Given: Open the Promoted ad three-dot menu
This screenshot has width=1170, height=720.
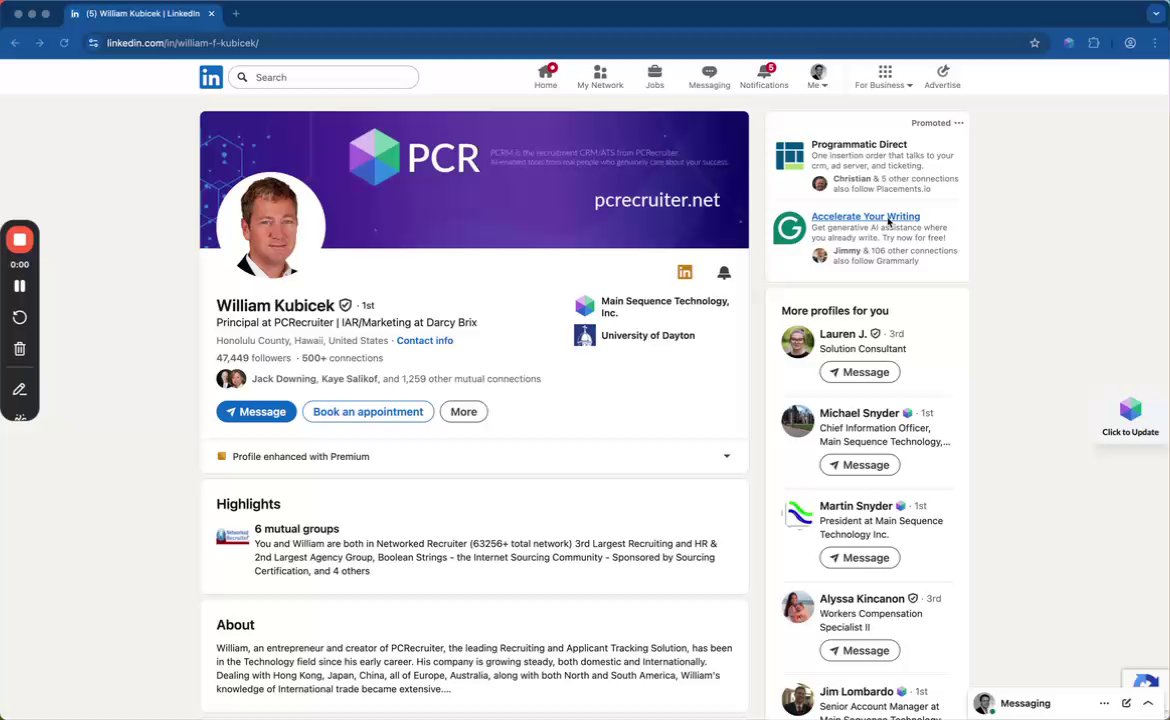Looking at the screenshot, I should pos(959,123).
